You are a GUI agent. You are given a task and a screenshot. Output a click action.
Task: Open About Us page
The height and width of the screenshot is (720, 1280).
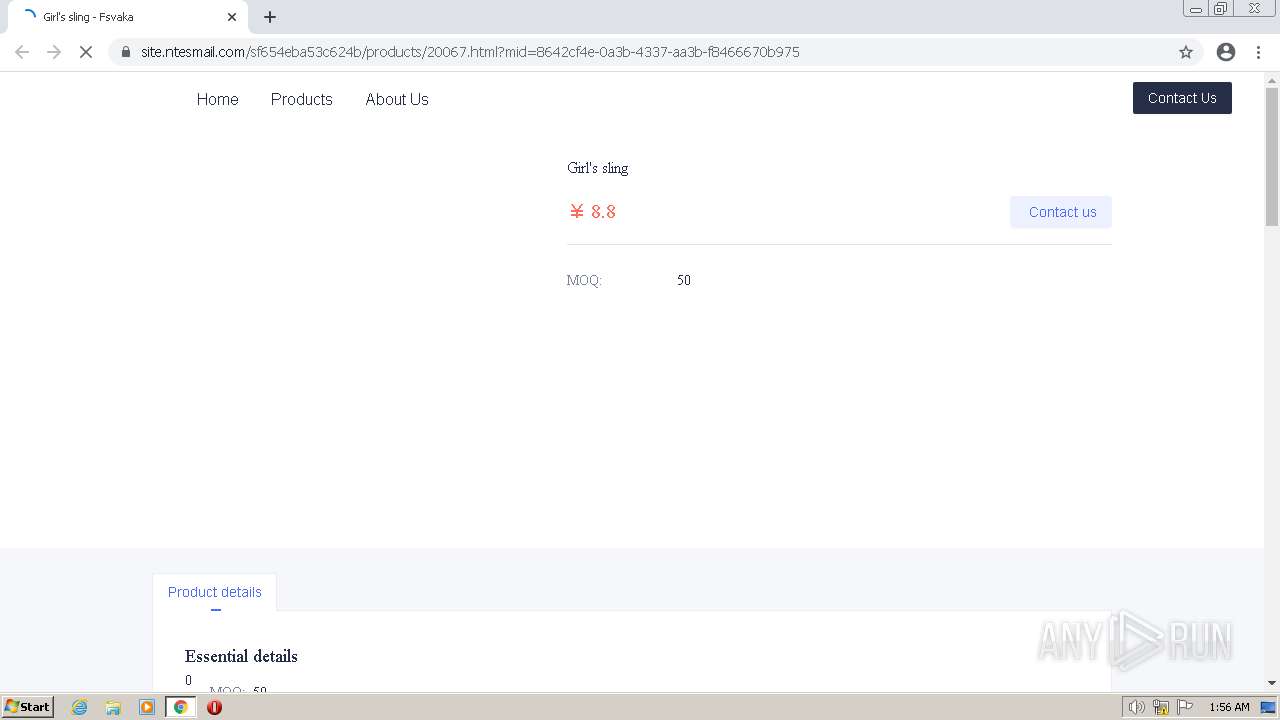(x=397, y=99)
